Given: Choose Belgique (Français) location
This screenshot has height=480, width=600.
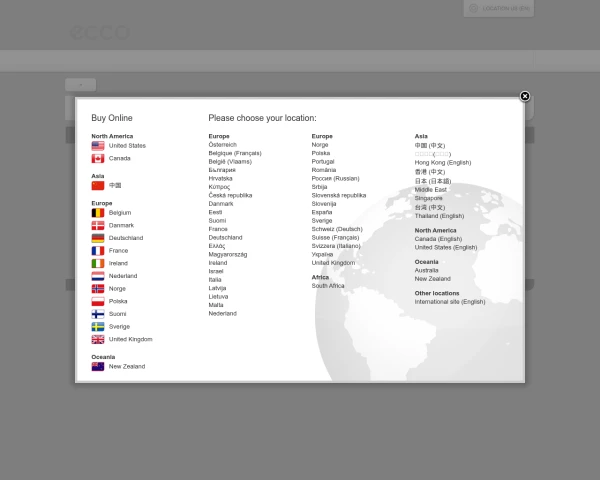Looking at the screenshot, I should pos(235,153).
